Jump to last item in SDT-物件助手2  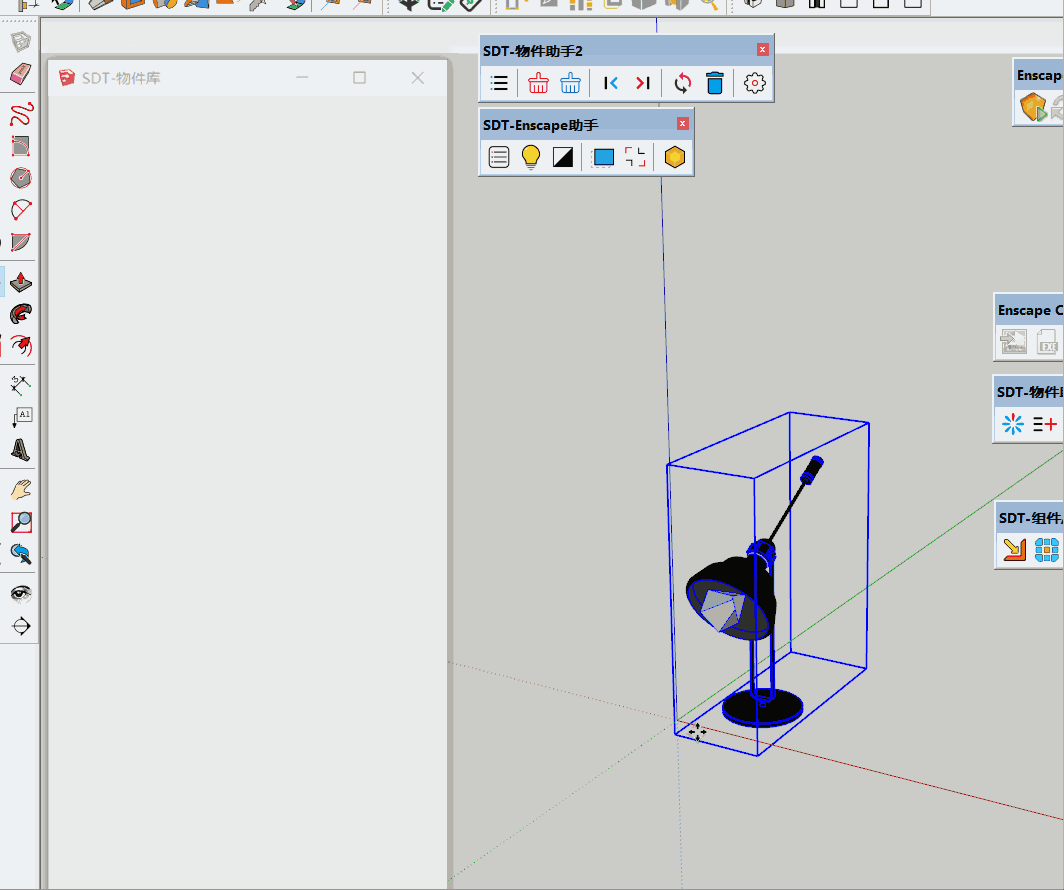[x=643, y=83]
